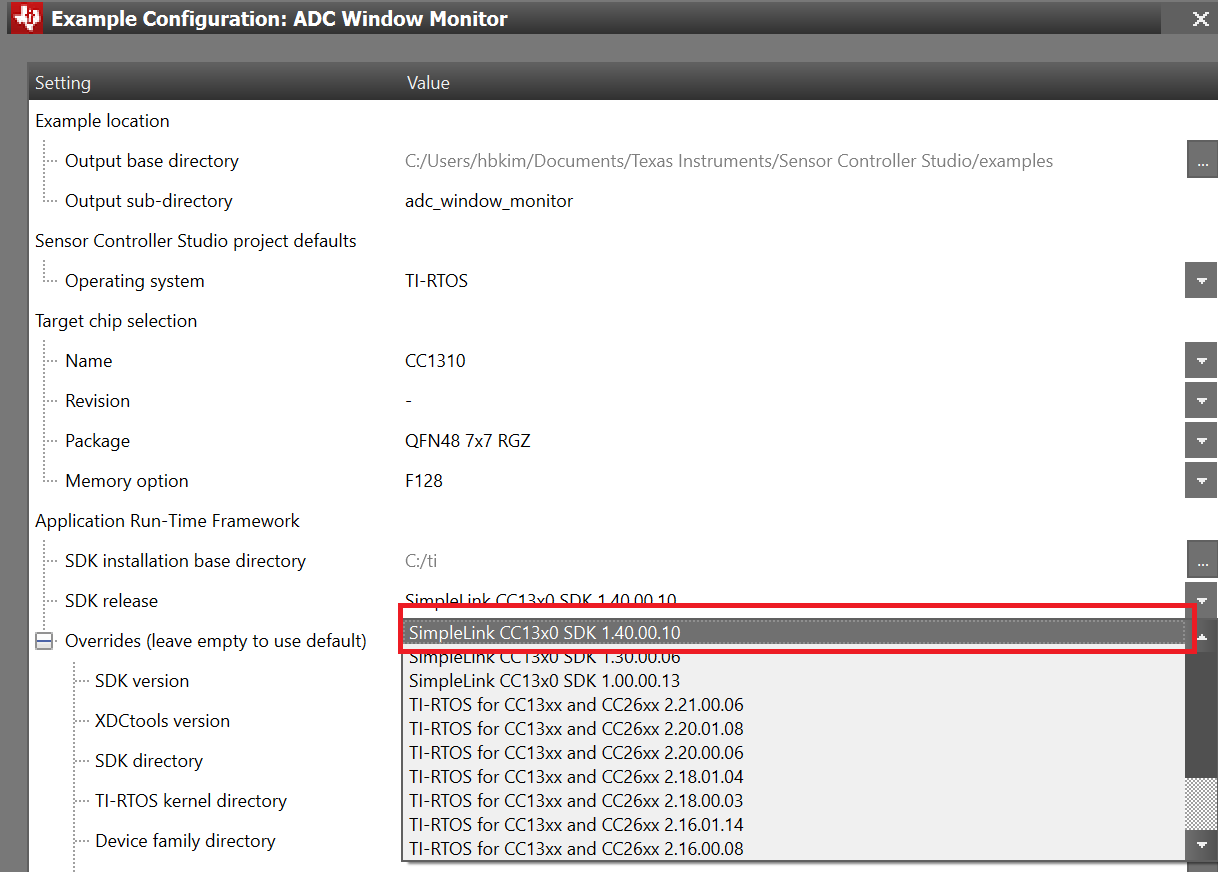This screenshot has width=1218, height=872.
Task: Click the Texas Instruments logo icon in title bar
Action: pos(28,18)
